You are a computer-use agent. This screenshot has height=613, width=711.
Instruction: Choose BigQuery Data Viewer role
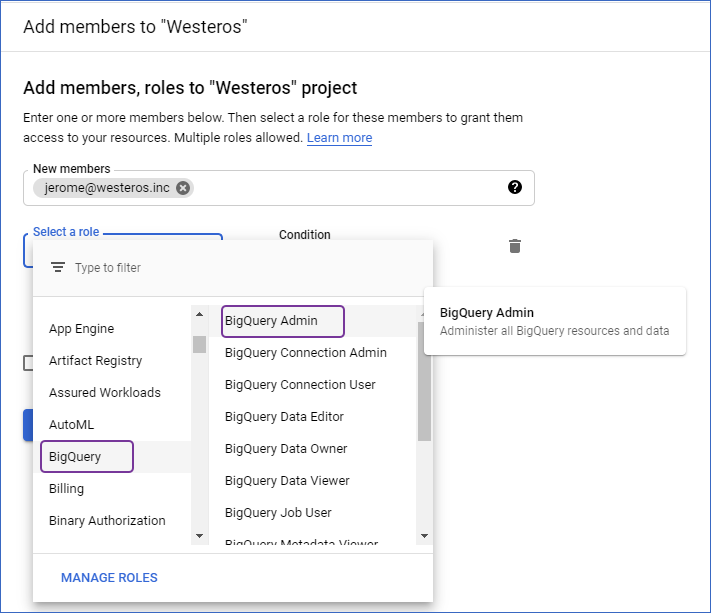coord(312,481)
